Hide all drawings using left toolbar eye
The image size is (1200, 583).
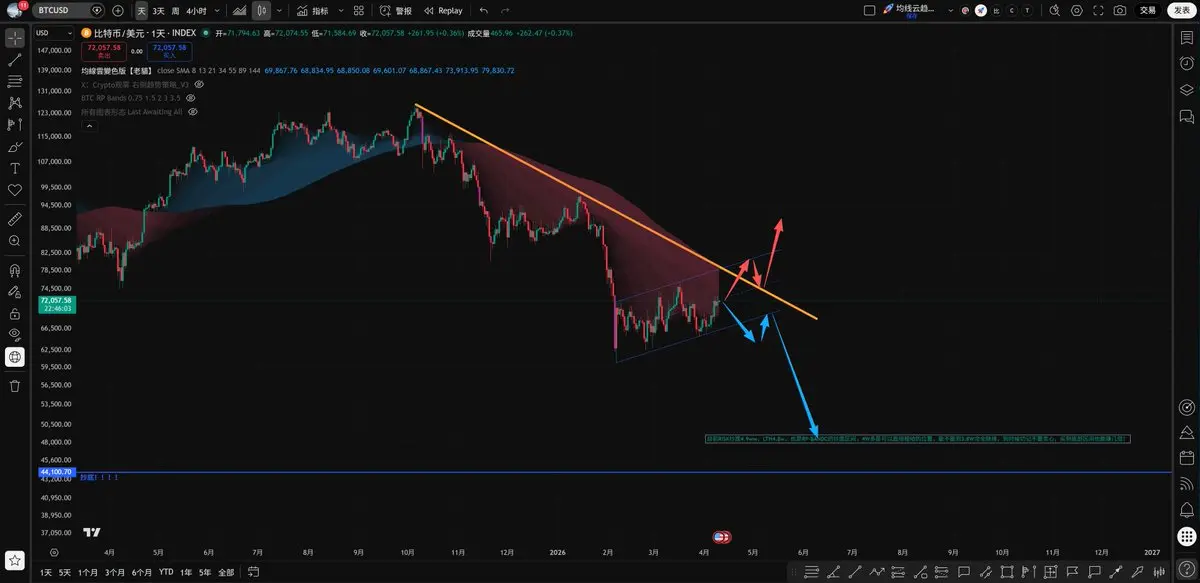tap(14, 335)
